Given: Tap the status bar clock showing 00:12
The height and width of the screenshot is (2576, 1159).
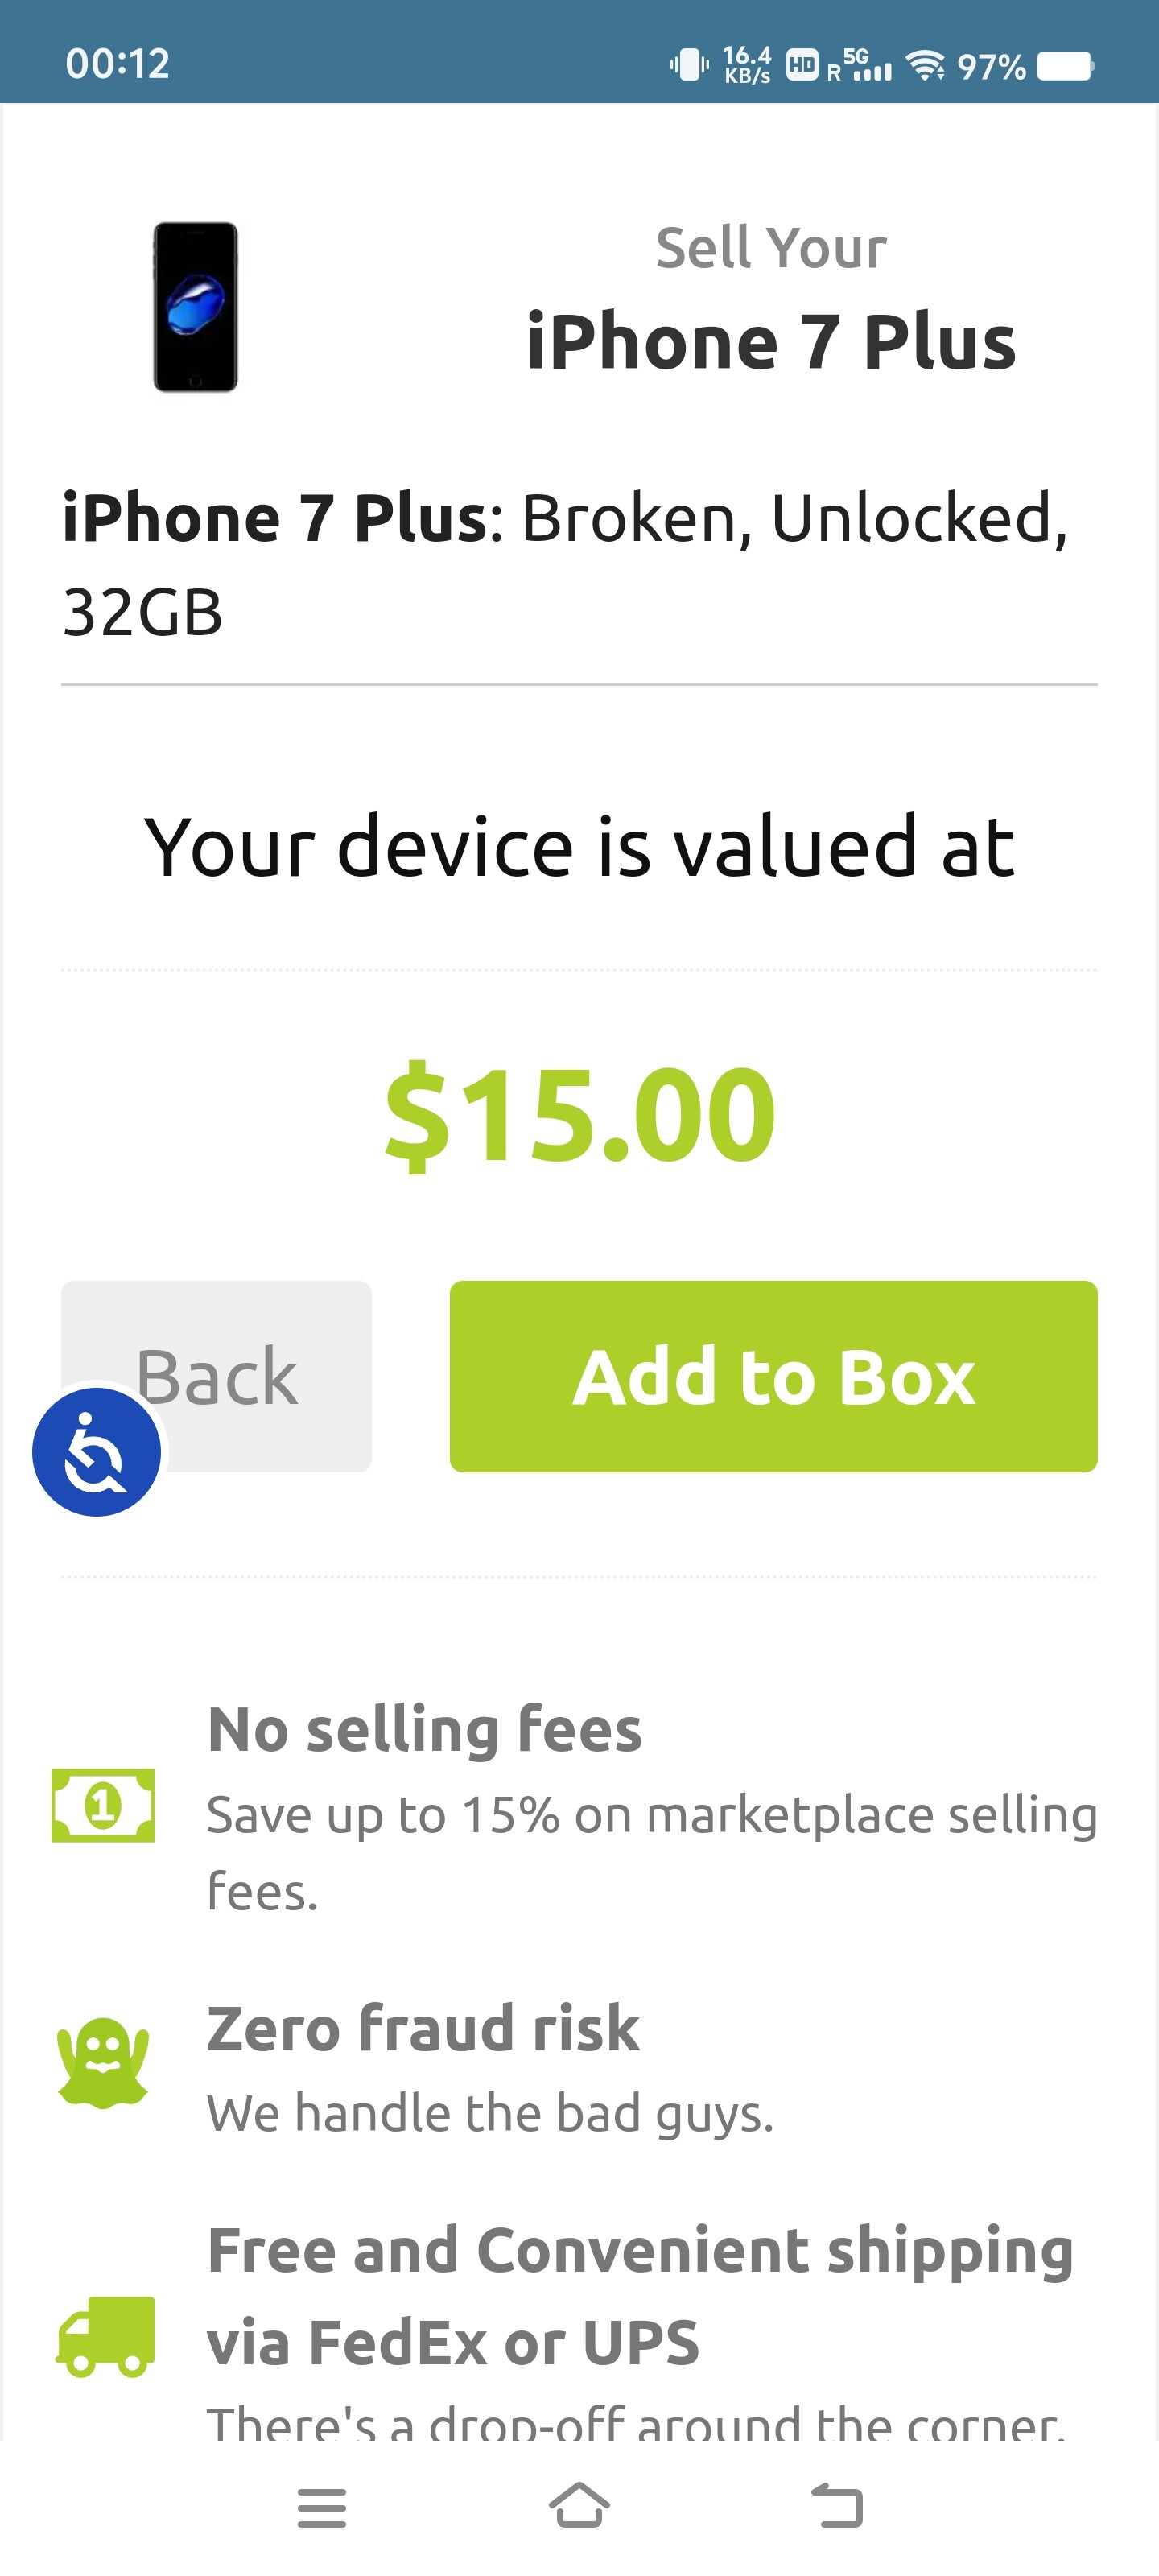Looking at the screenshot, I should pos(118,64).
